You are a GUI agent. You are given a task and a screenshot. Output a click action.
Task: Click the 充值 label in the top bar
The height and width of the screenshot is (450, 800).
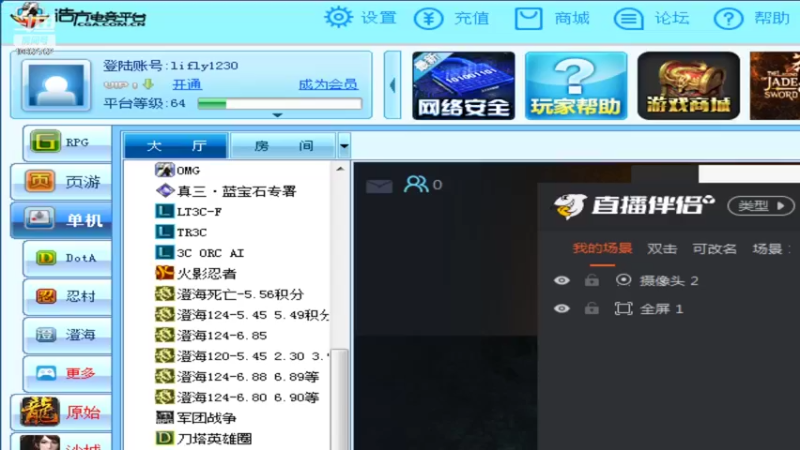(x=471, y=18)
